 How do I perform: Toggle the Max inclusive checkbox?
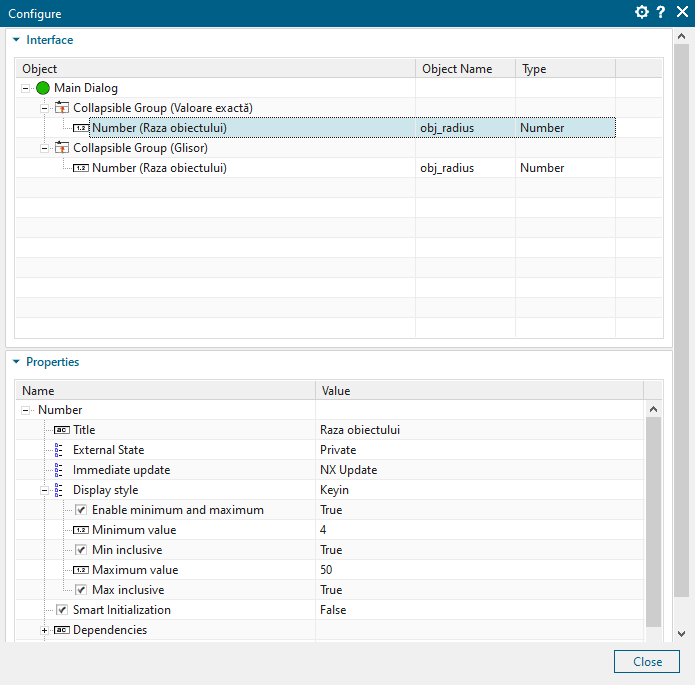tap(81, 590)
